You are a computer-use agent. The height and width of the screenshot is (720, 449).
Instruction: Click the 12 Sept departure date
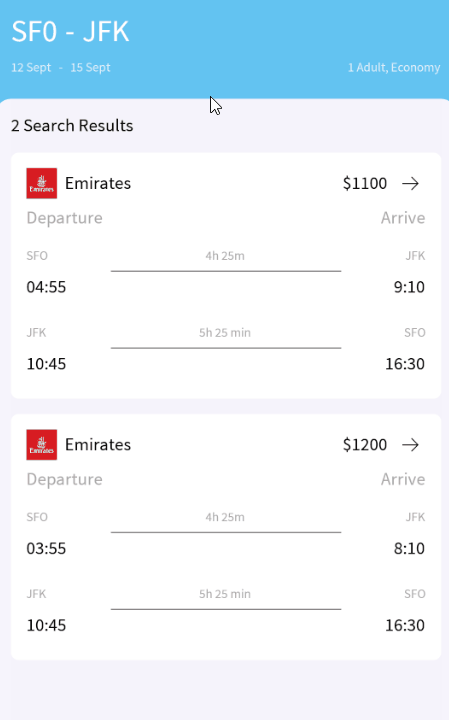[31, 68]
